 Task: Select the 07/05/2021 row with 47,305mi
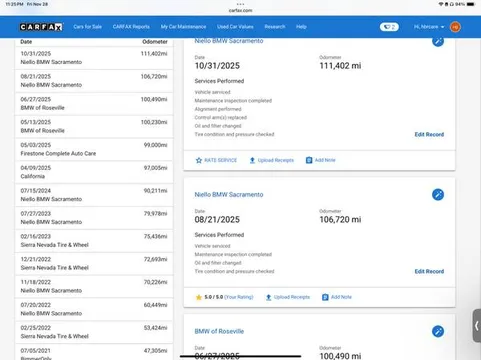click(x=94, y=353)
